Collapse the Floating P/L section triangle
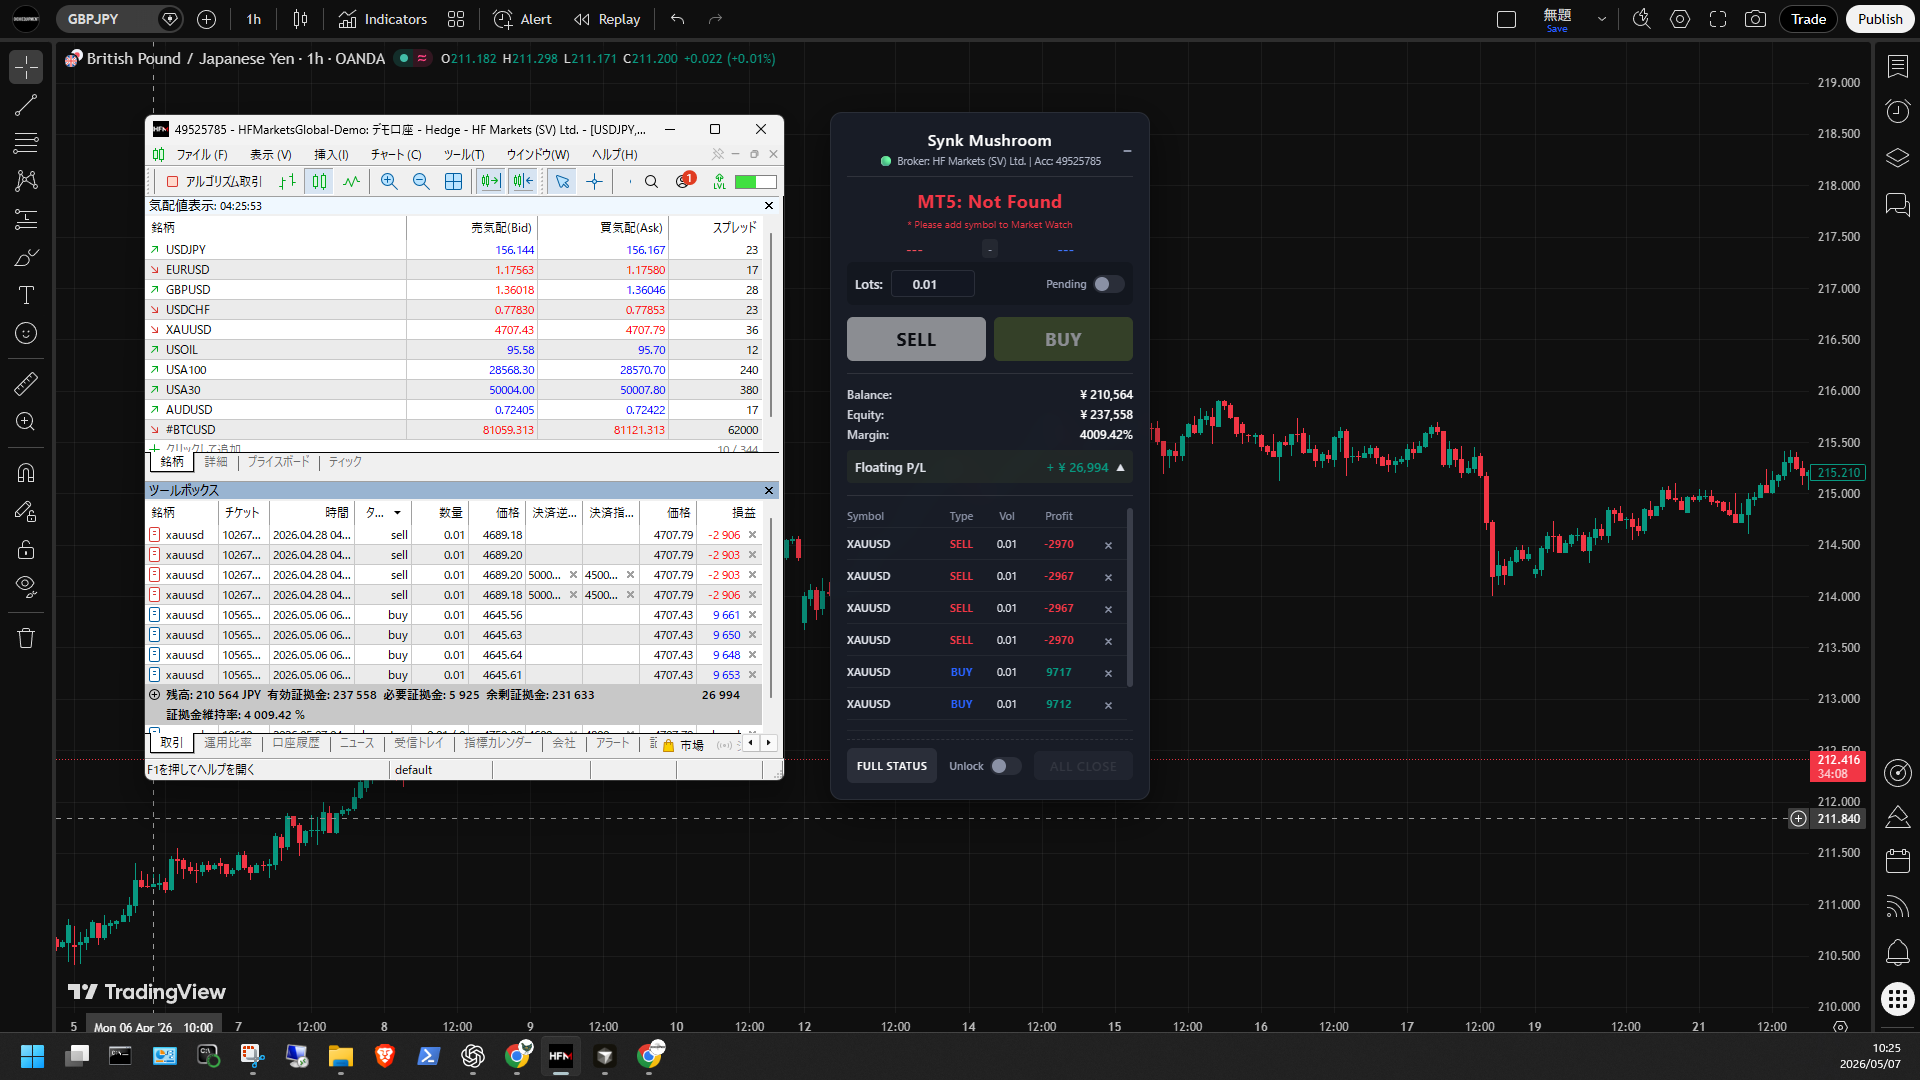Viewport: 1920px width, 1080px height. pyautogui.click(x=1120, y=468)
